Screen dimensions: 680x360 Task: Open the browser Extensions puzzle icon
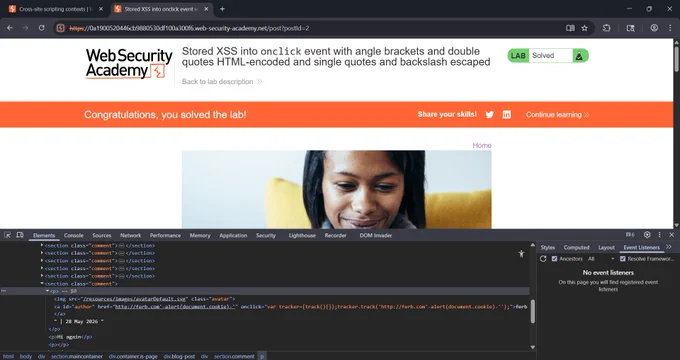pos(606,28)
